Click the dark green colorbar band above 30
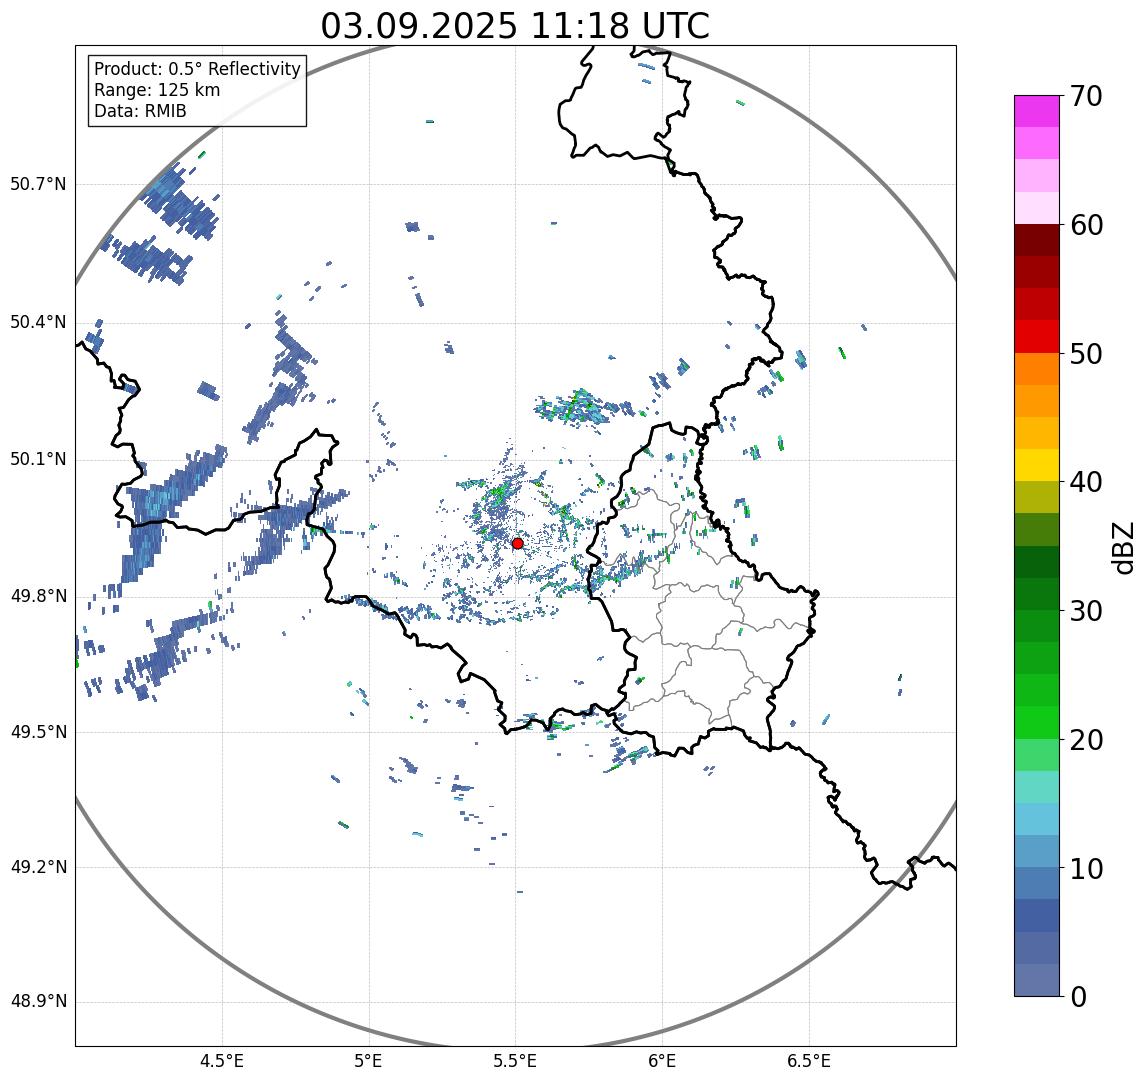Viewport: 1148px width, 1081px height. pos(1037,594)
